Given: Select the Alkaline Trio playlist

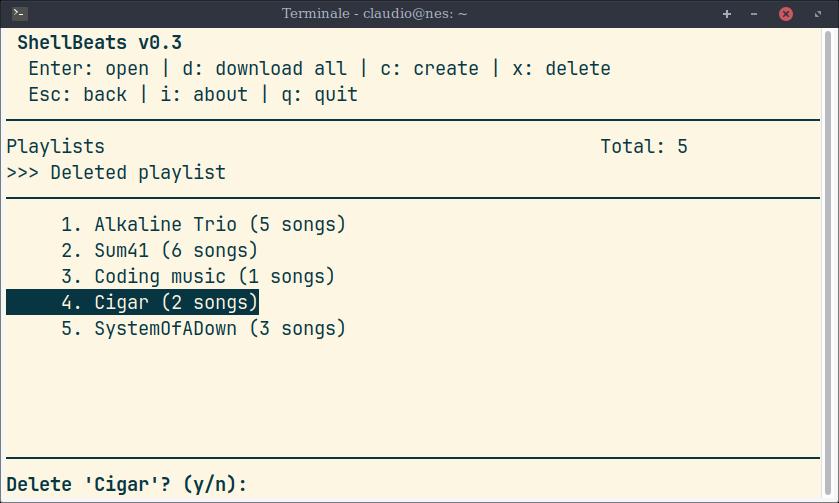Looking at the screenshot, I should click(203, 224).
